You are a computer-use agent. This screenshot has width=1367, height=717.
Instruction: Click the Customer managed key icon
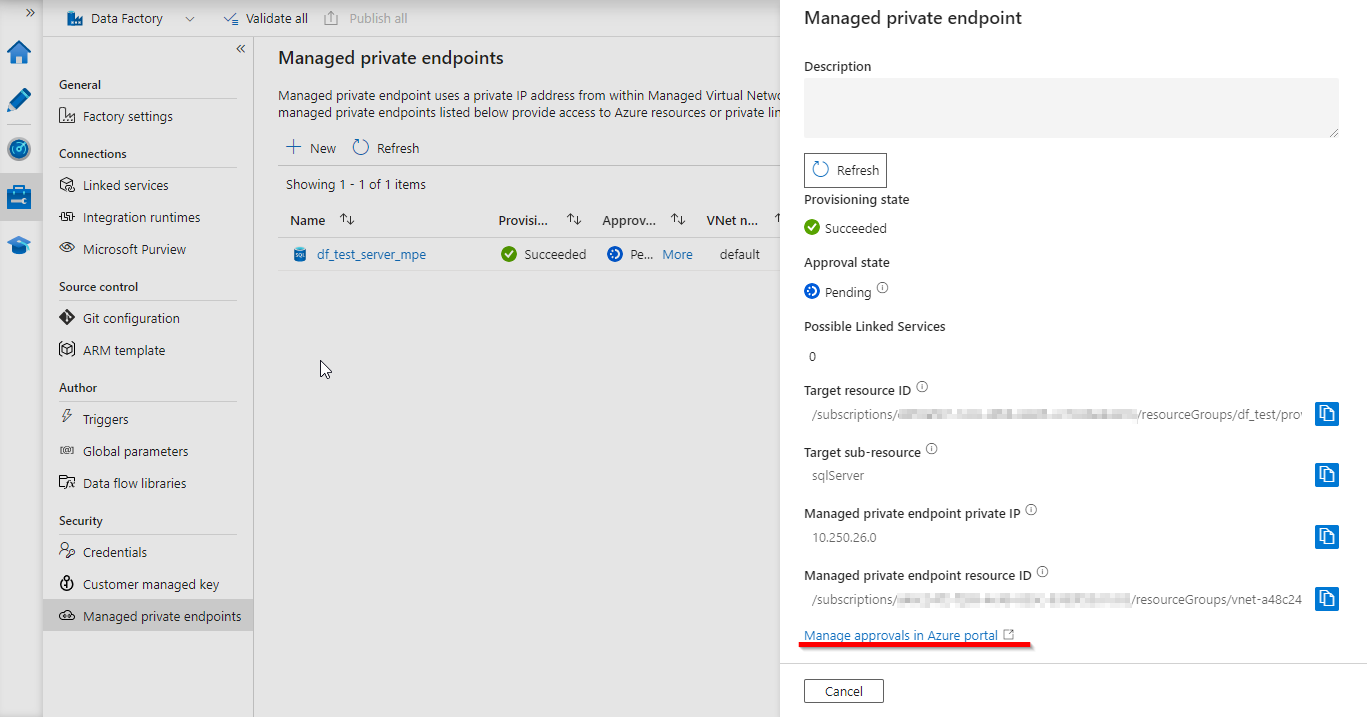[x=67, y=584]
